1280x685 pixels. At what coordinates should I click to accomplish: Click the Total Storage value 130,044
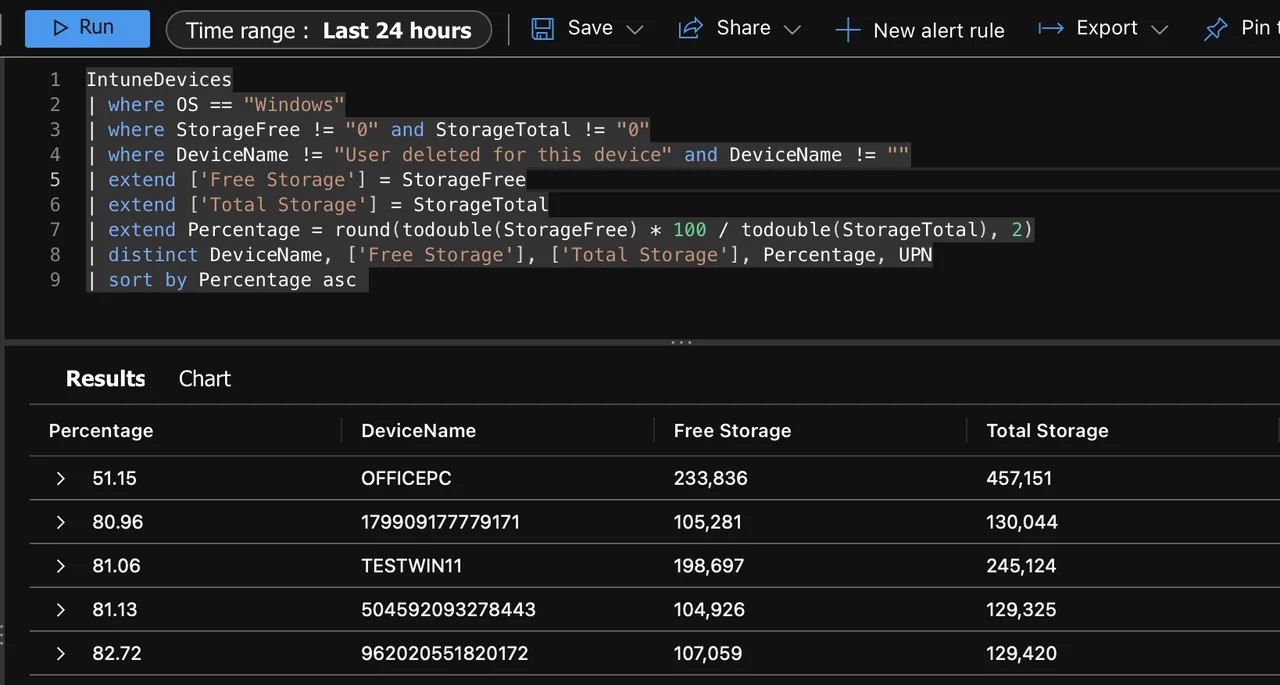tap(1022, 522)
